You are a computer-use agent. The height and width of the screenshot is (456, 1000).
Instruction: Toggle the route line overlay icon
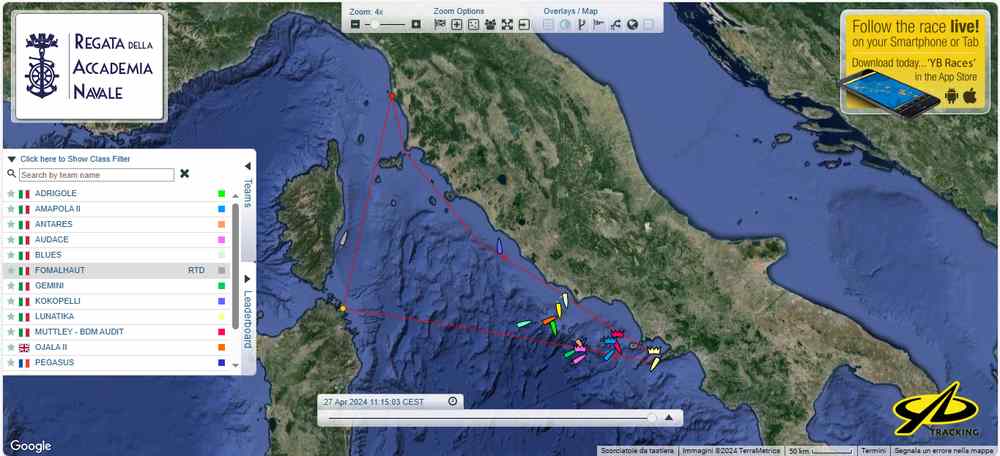click(x=615, y=24)
